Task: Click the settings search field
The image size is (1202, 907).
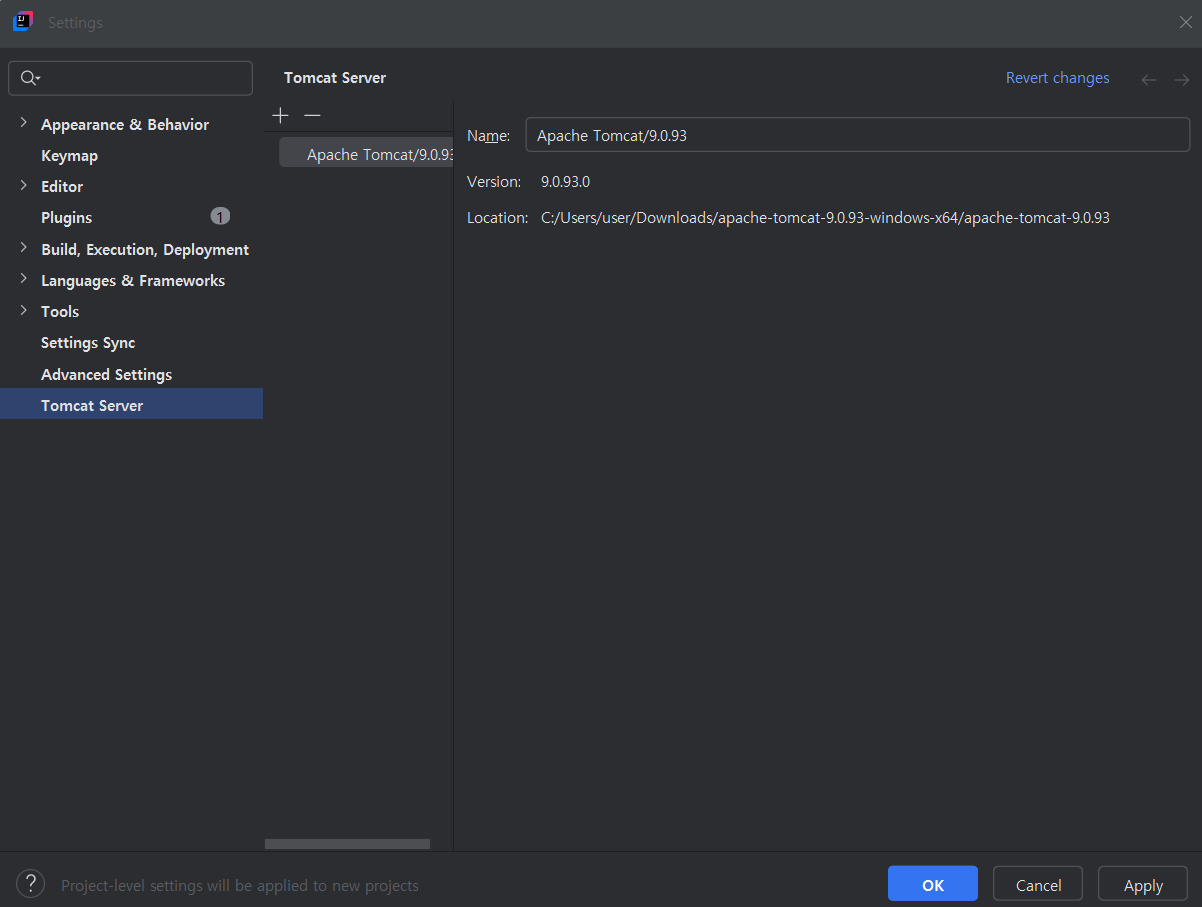Action: (130, 78)
